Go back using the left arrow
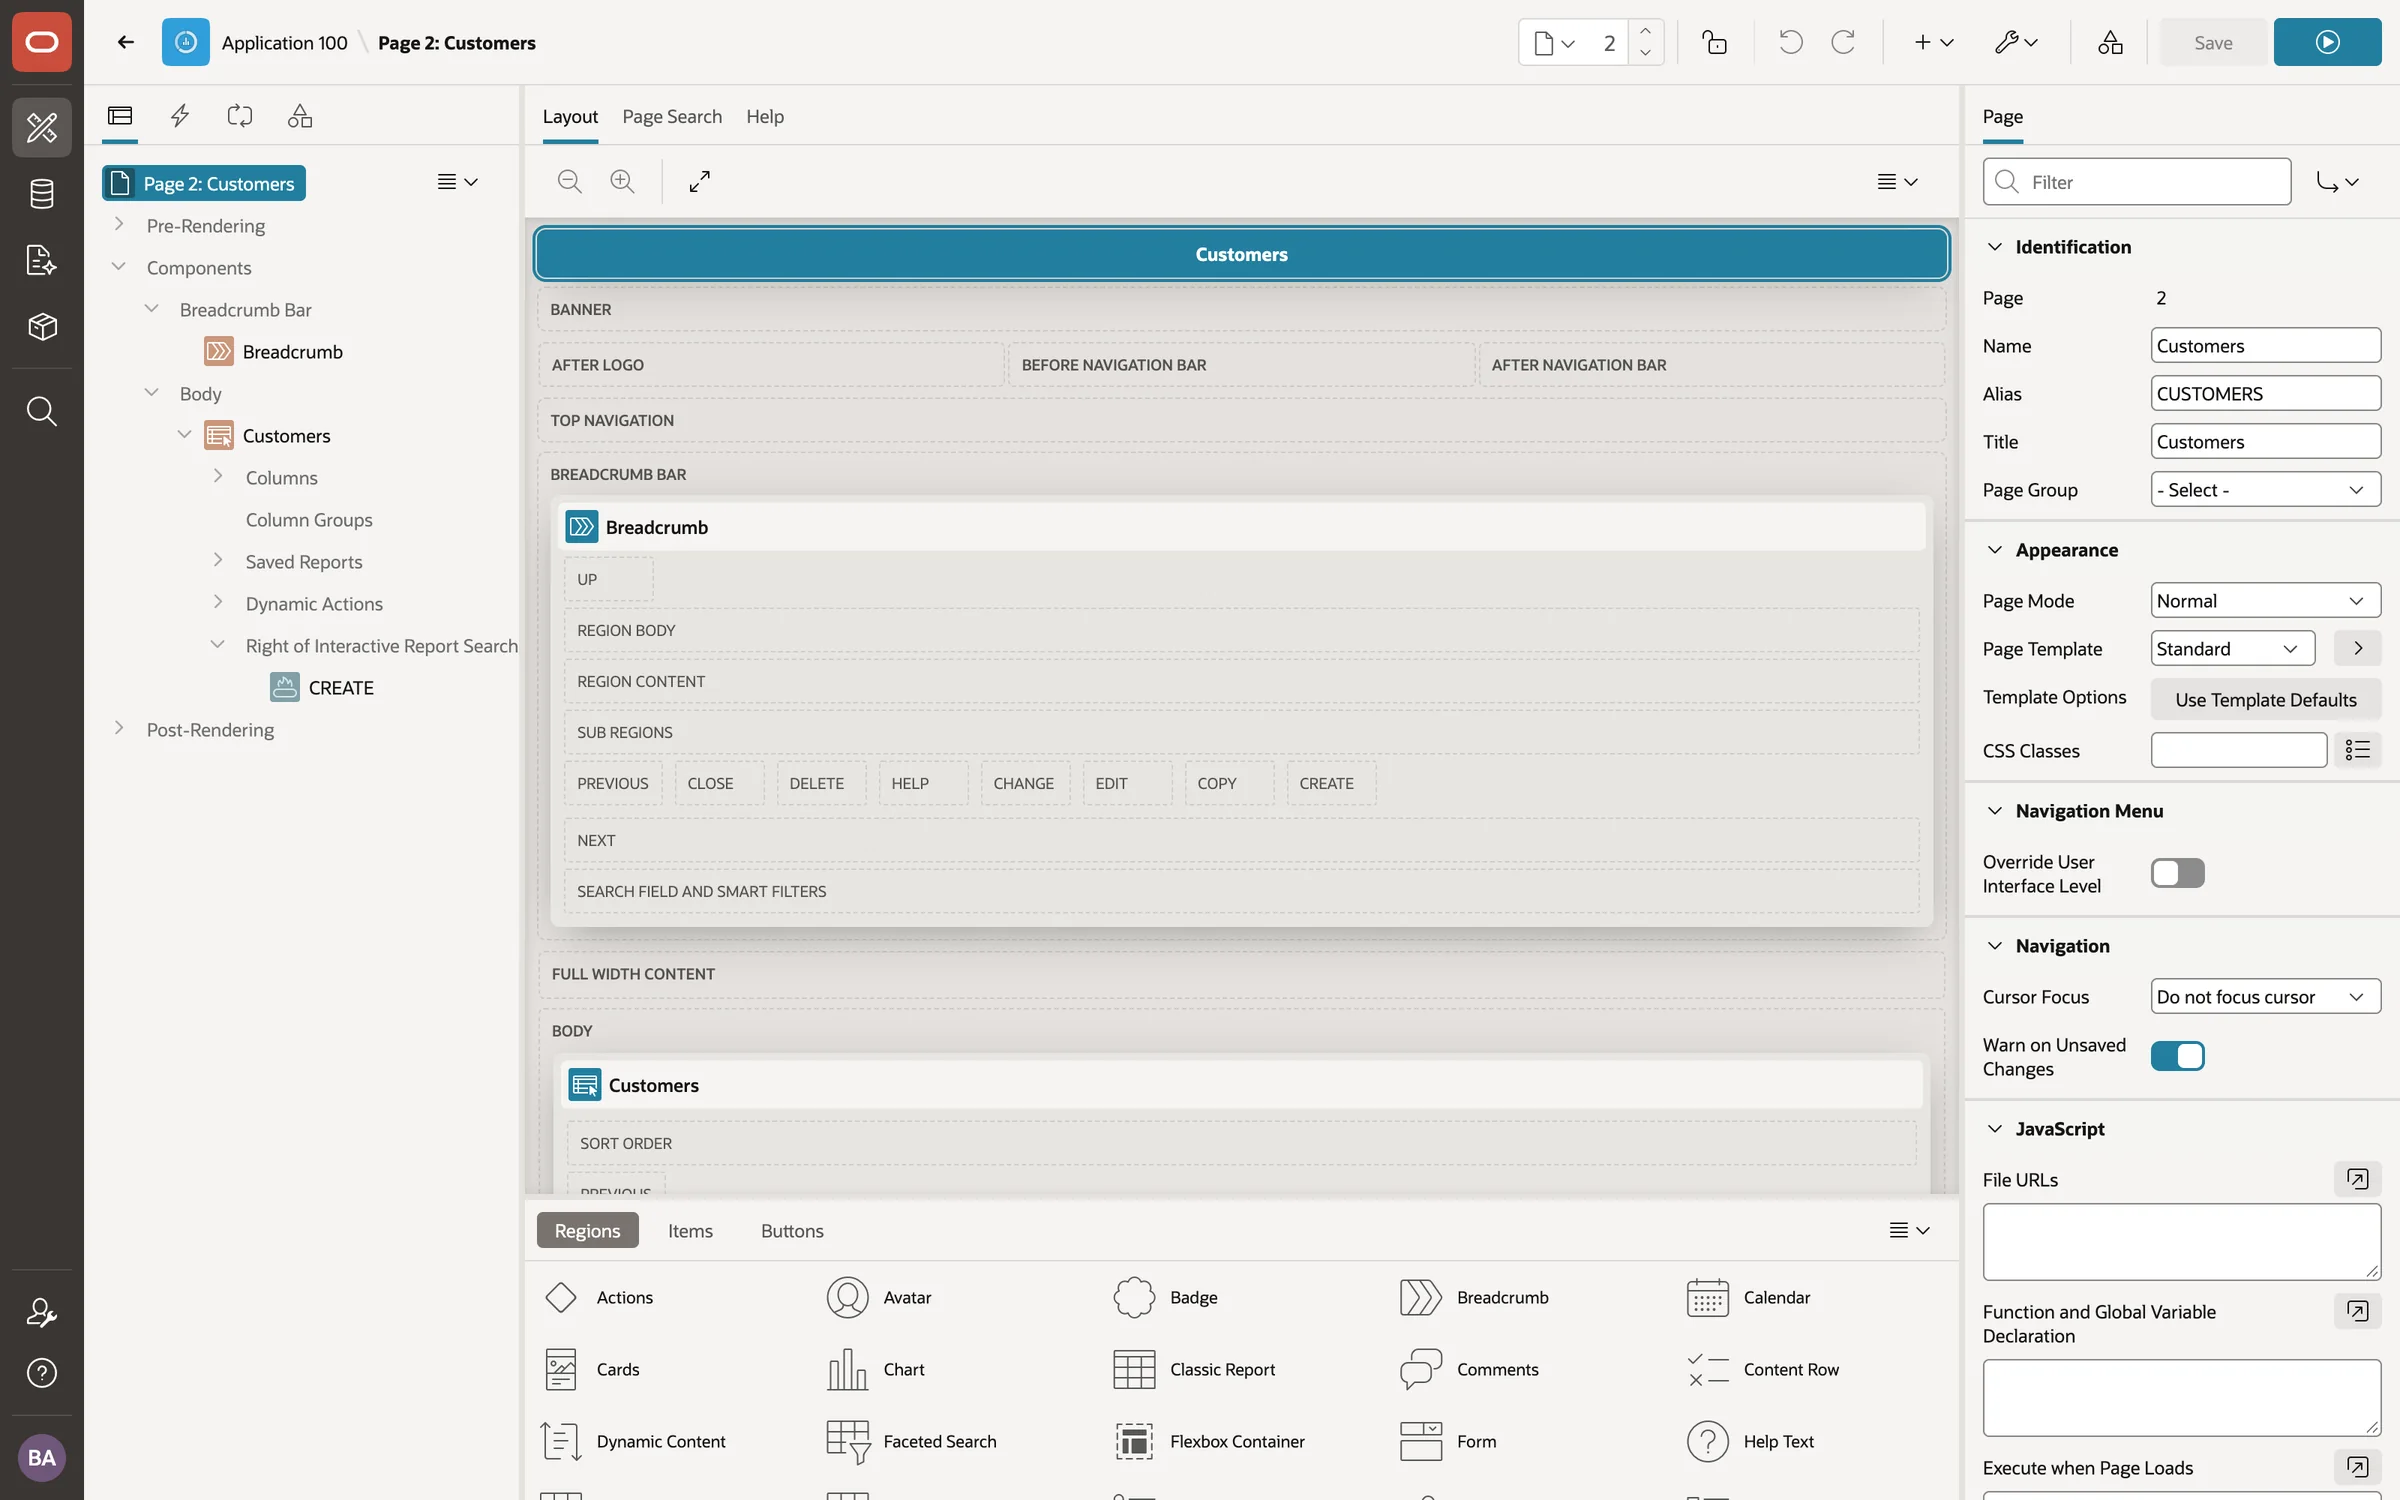The height and width of the screenshot is (1500, 2400). coord(125,42)
